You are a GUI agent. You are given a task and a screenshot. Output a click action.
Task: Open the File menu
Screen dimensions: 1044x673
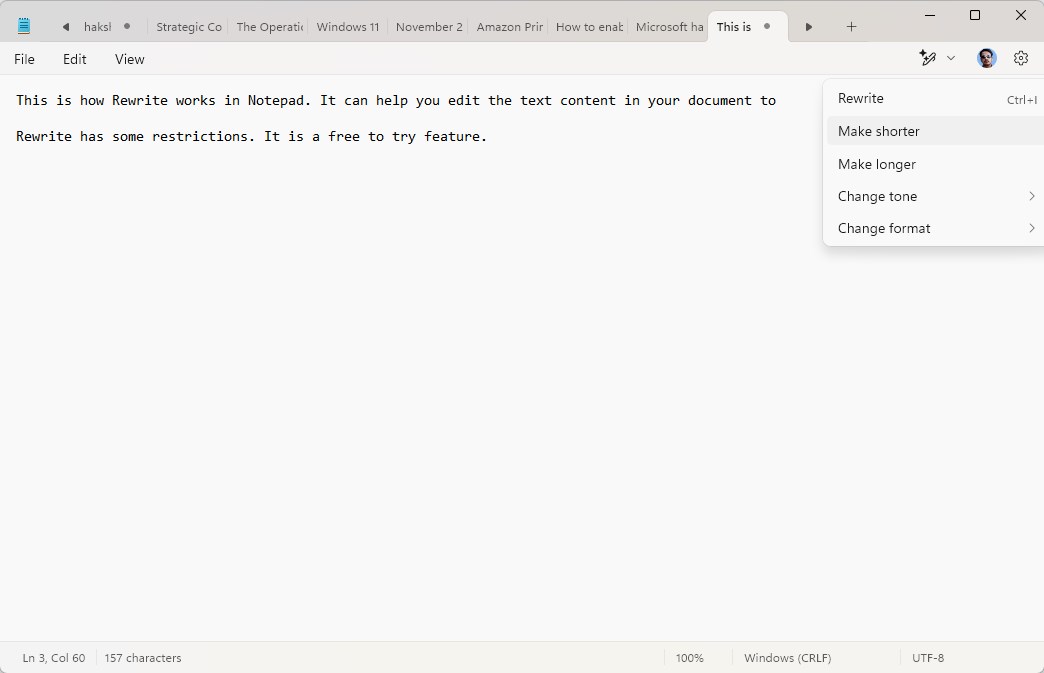pos(24,59)
